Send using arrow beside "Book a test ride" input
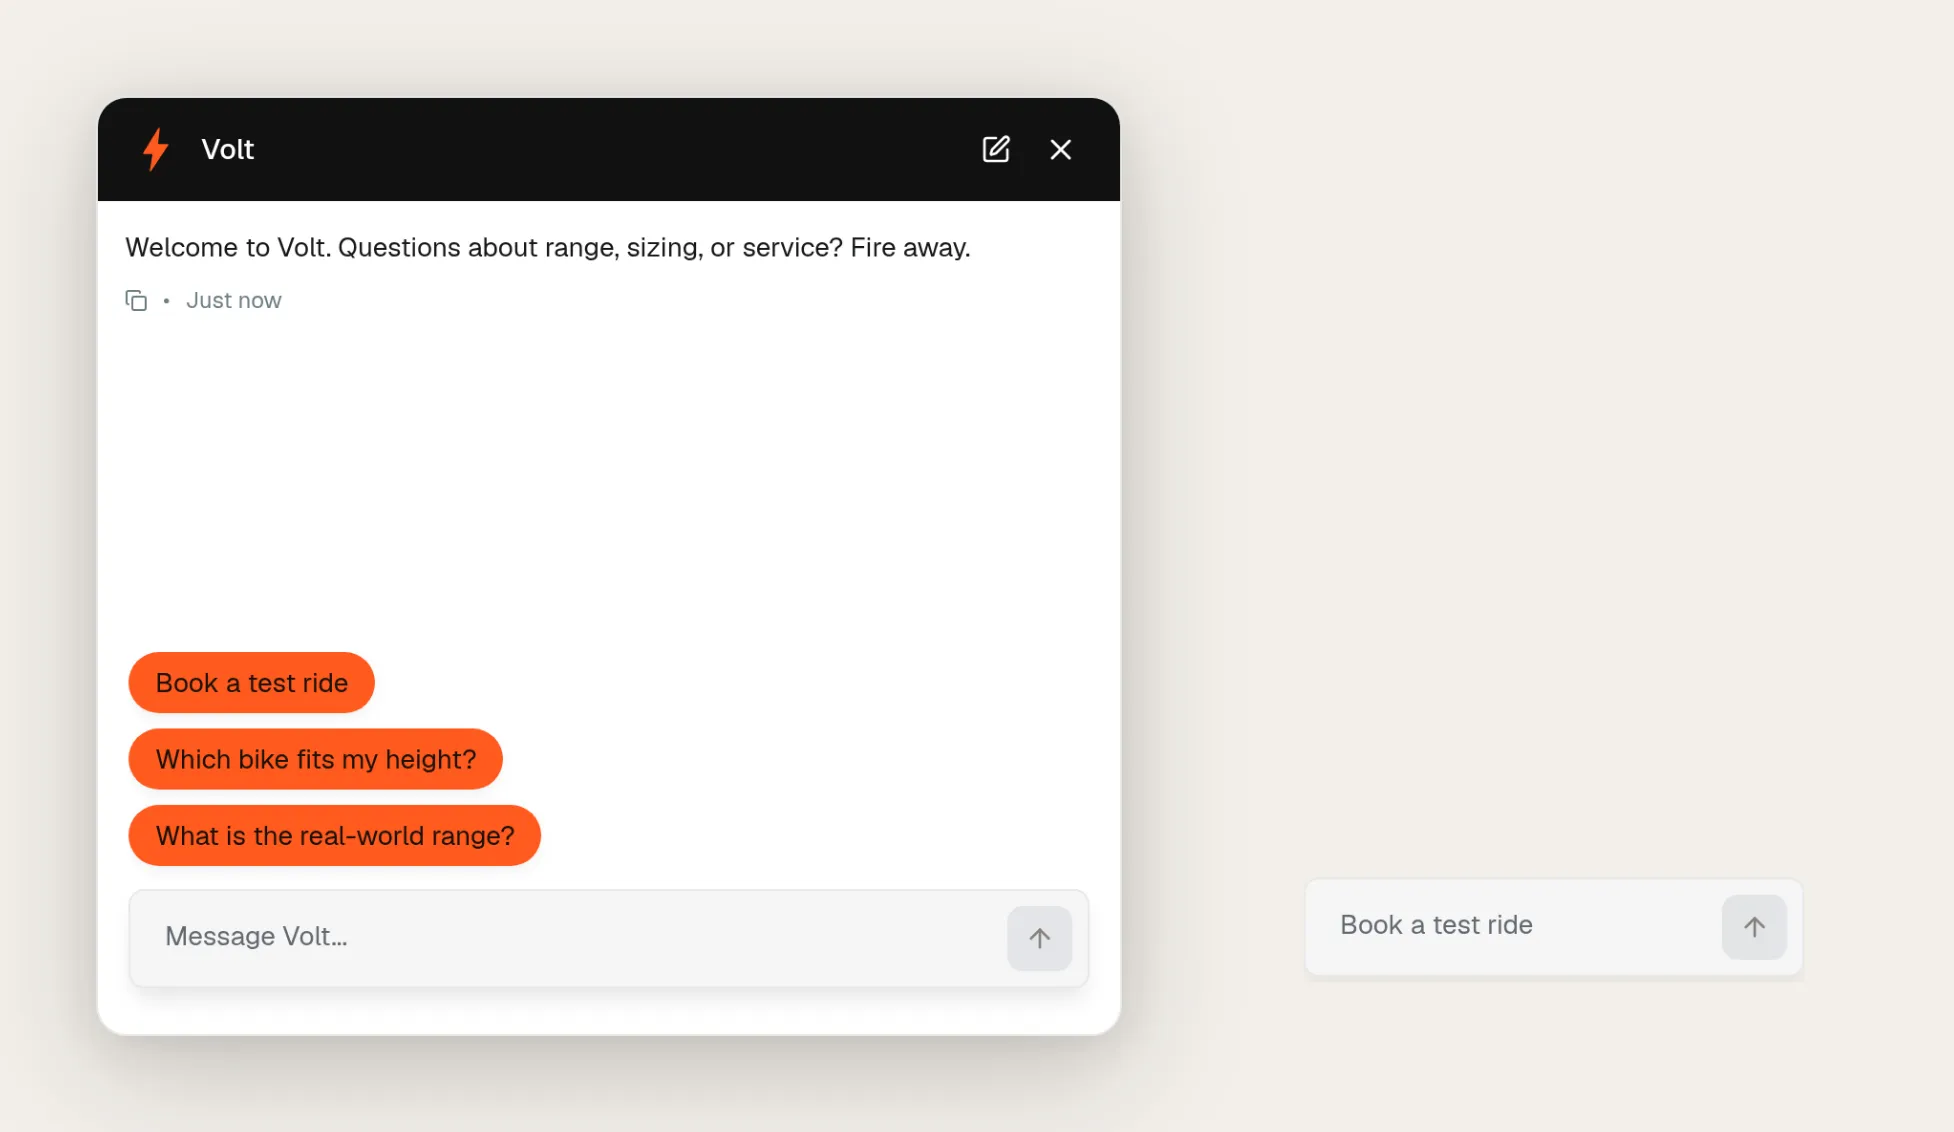This screenshot has height=1132, width=1954. pos(1754,927)
